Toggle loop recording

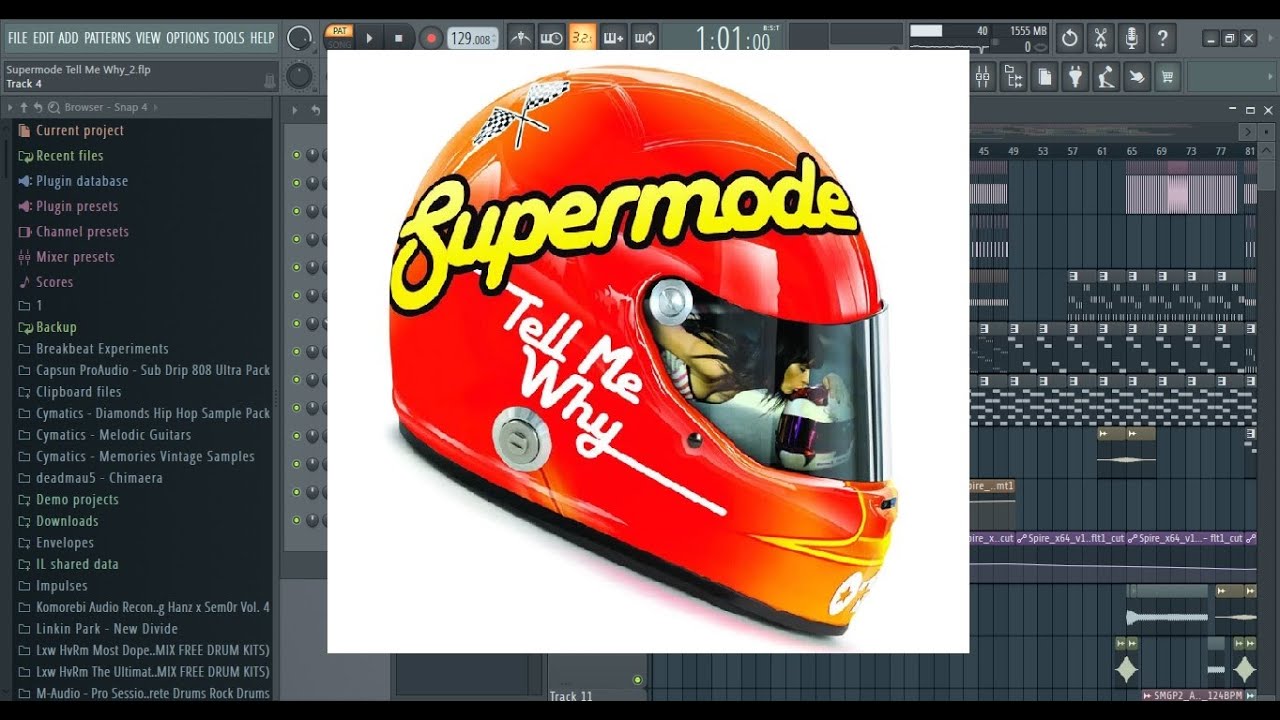pos(645,38)
